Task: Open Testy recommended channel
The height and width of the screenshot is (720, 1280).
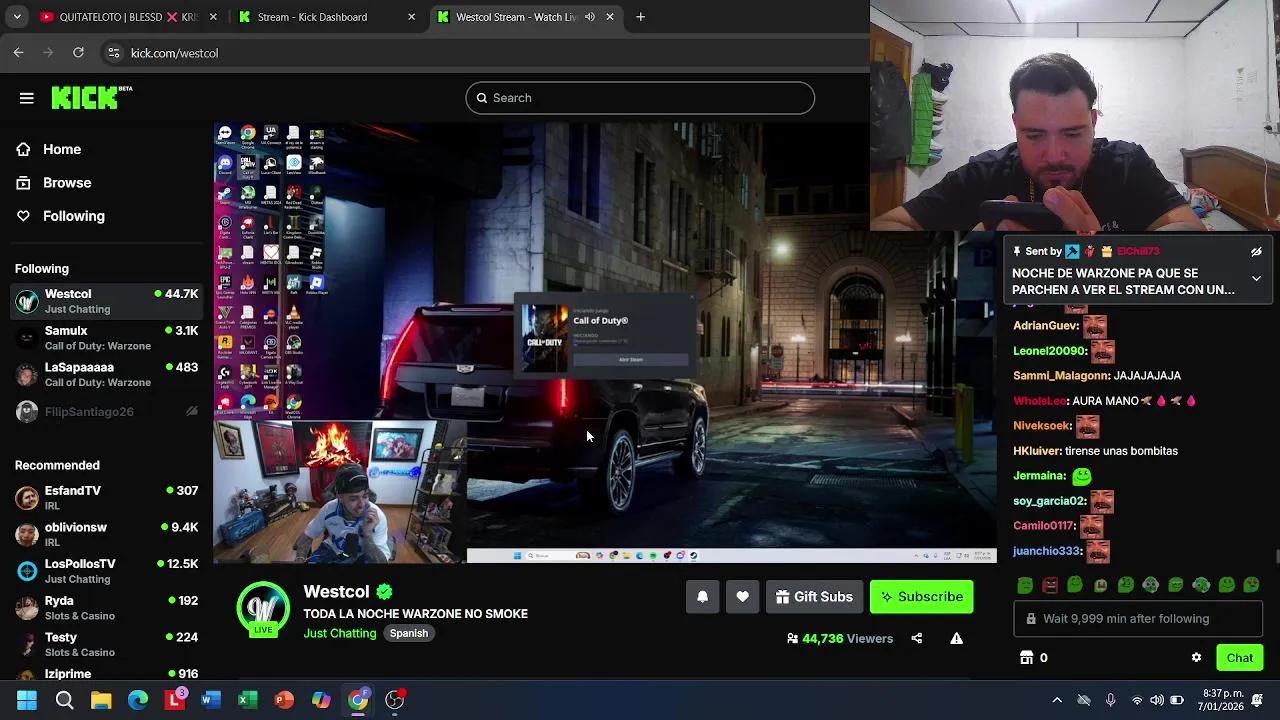Action: click(x=106, y=644)
